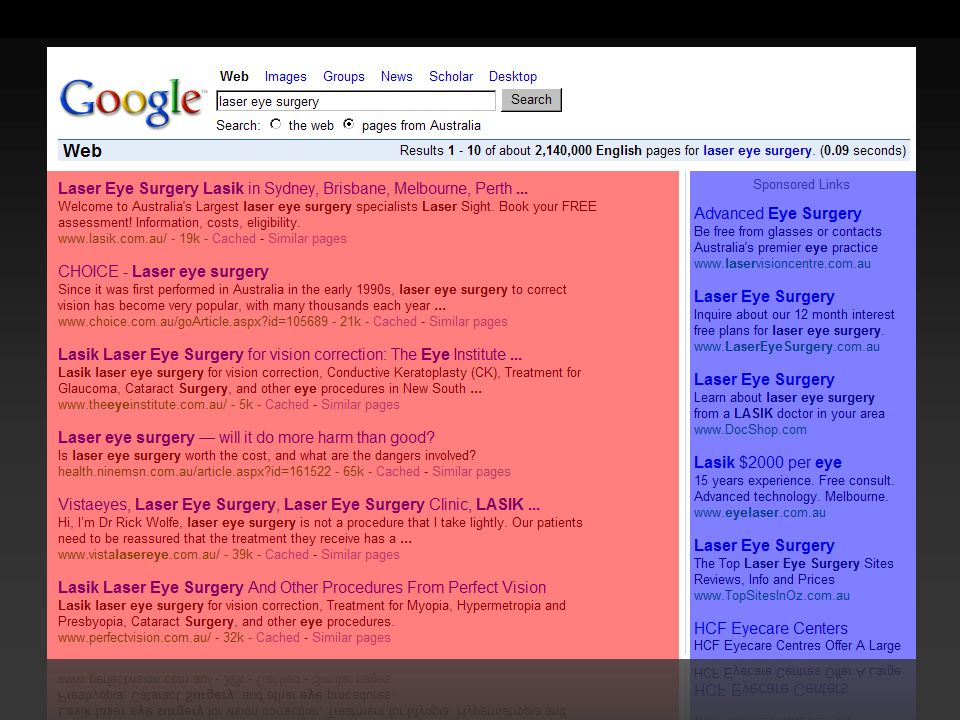Click www.LaserEyeSurgery.com.au ad URL
The image size is (960, 720).
[x=786, y=347]
